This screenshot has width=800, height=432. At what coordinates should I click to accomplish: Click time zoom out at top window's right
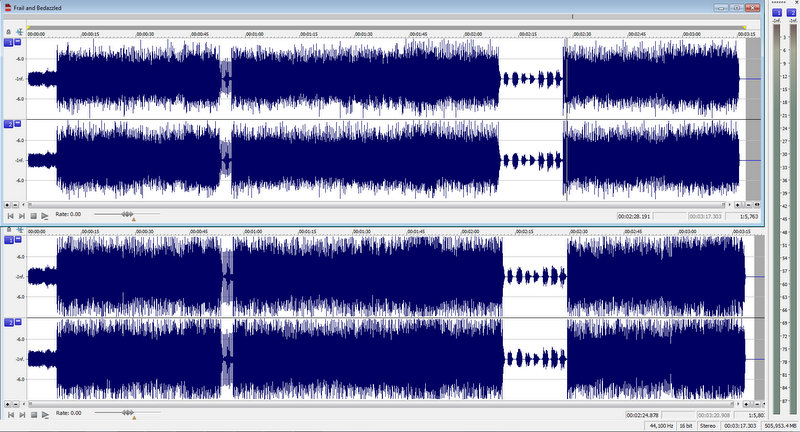(x=748, y=205)
